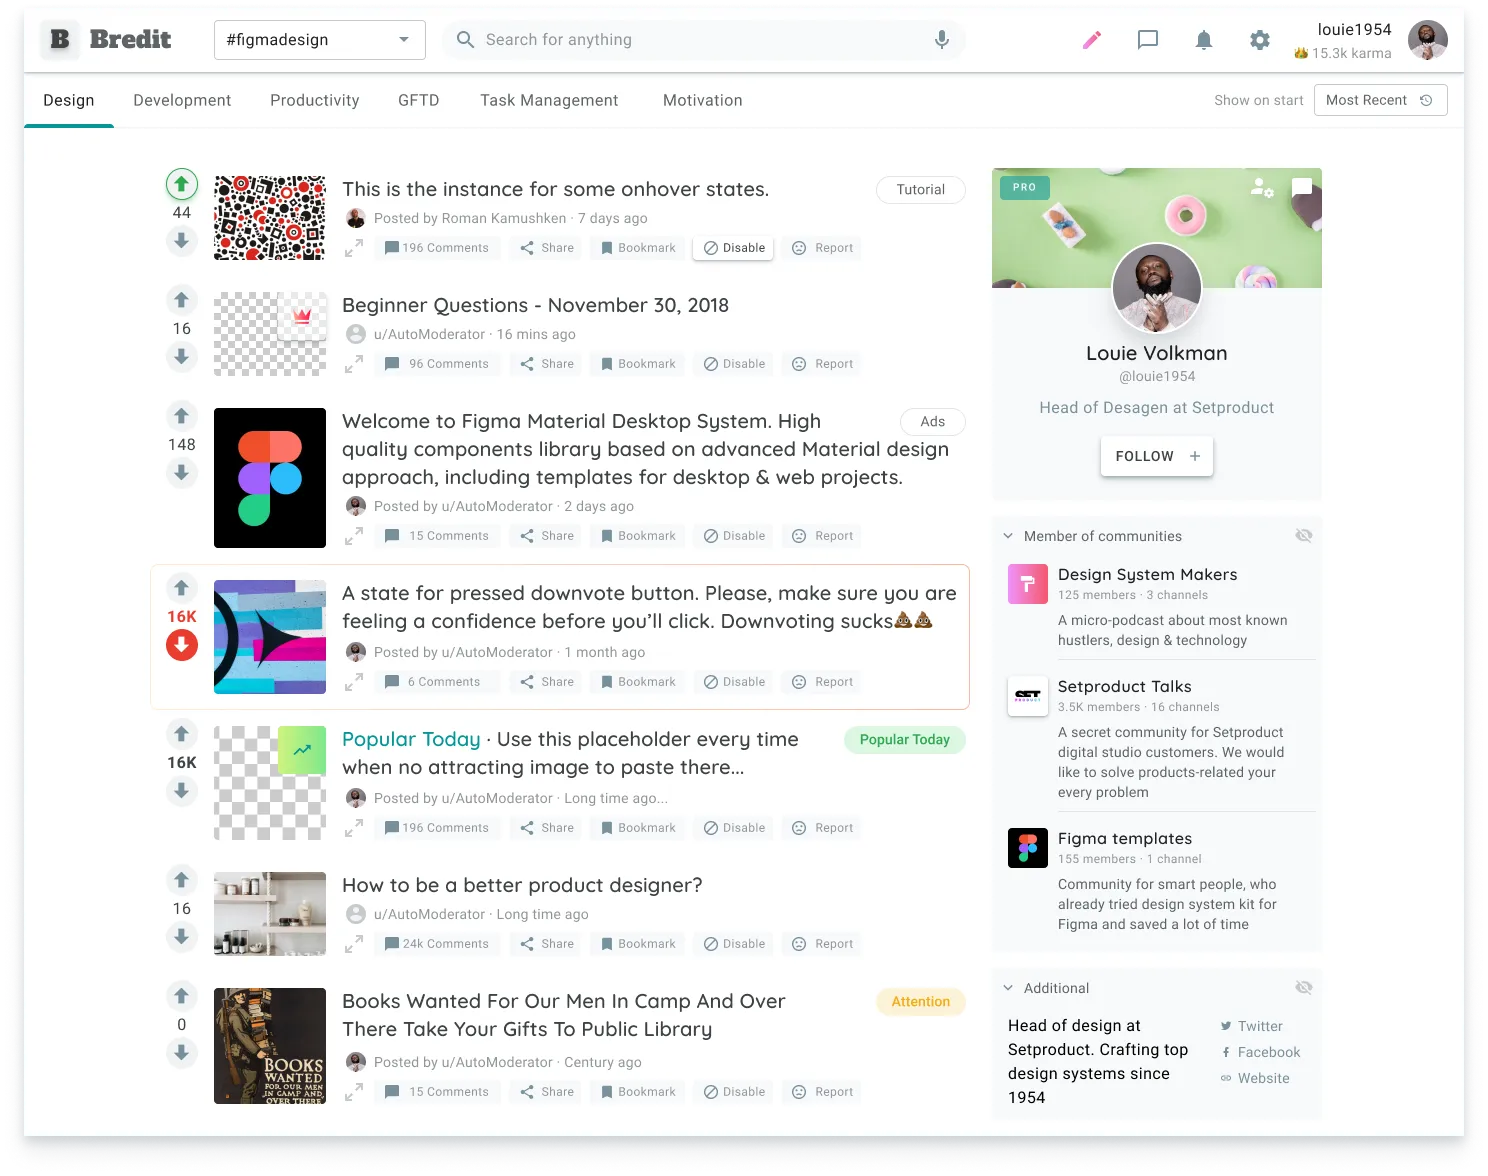Switch to the Development tab
The width and height of the screenshot is (1488, 1176).
(x=182, y=100)
